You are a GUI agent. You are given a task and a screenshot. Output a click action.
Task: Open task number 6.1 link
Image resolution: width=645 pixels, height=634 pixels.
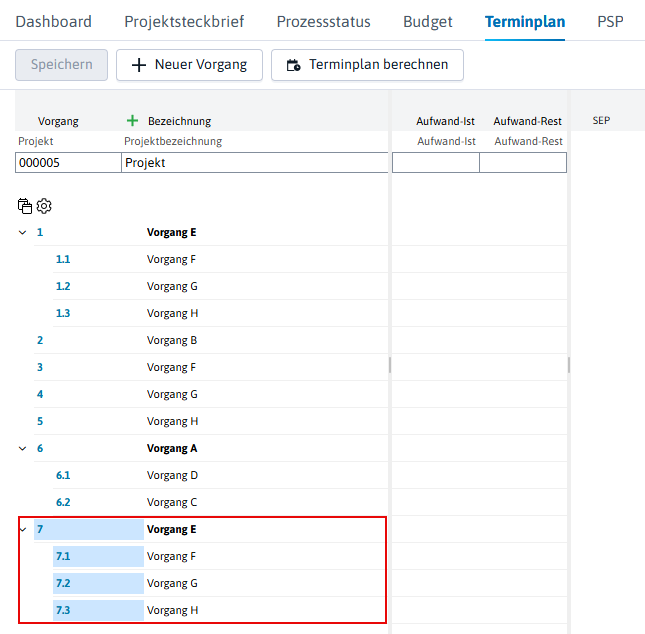click(x=63, y=475)
